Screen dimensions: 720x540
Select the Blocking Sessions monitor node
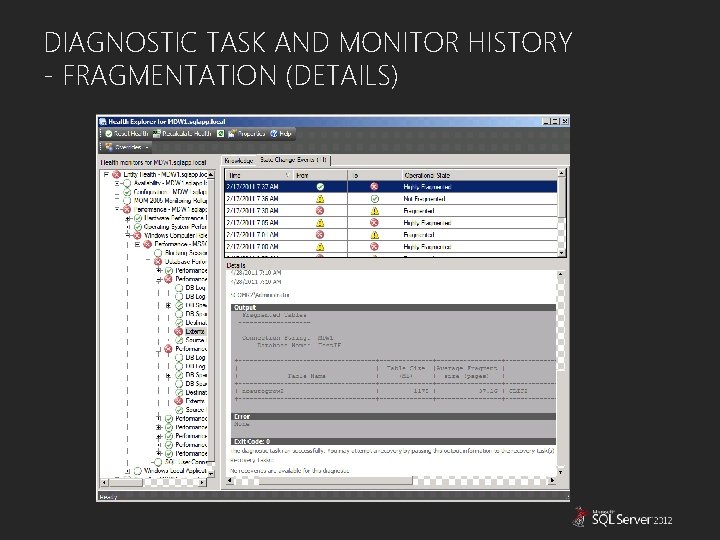pos(186,253)
